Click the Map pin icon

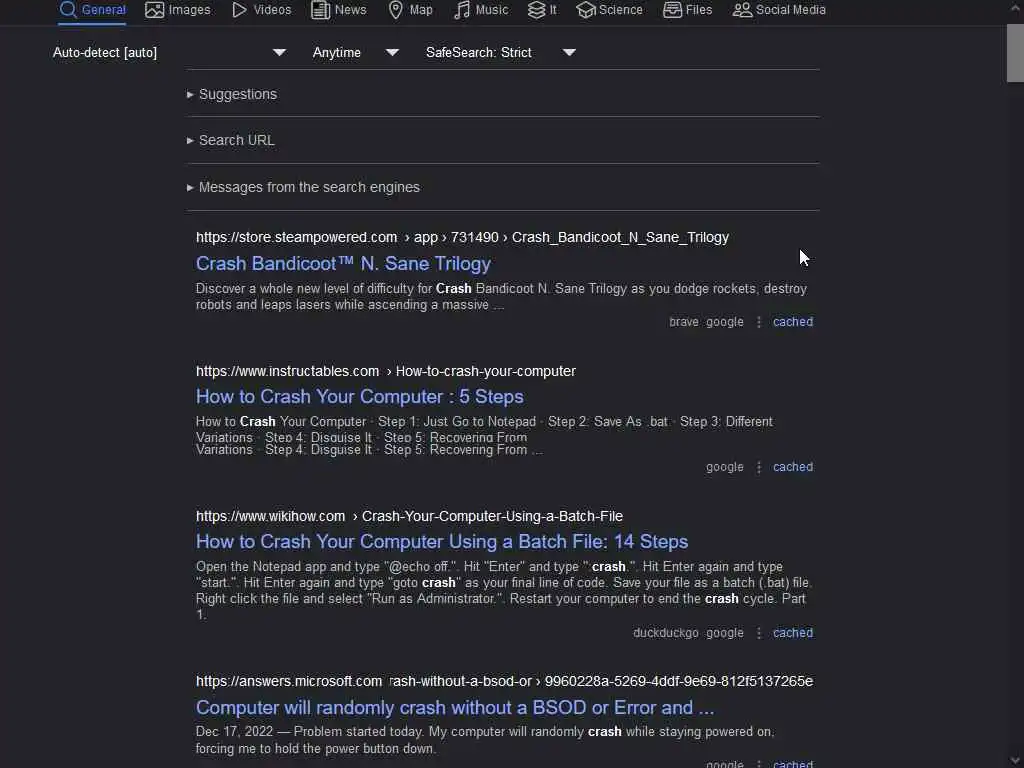tap(395, 10)
